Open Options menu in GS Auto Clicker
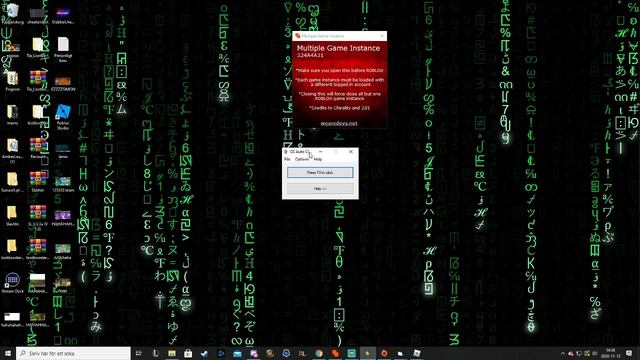The width and height of the screenshot is (640, 360). coord(302,159)
